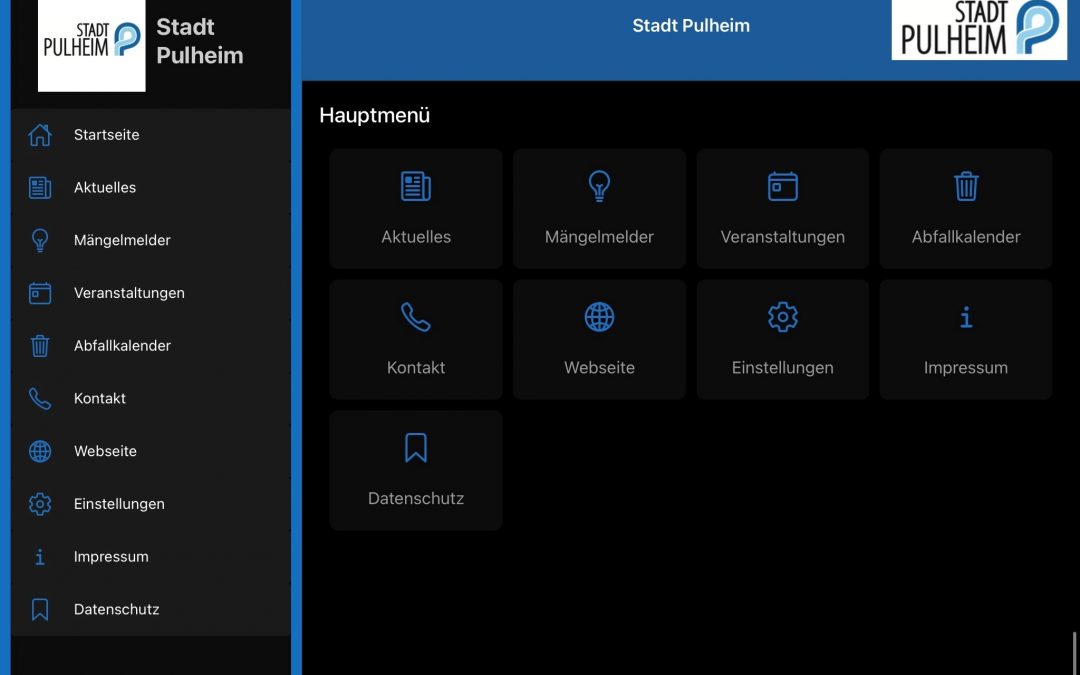Screen dimensions: 1080x675
Task: Tap the lightbulb icon on Mängelmelder tile
Action: click(599, 186)
